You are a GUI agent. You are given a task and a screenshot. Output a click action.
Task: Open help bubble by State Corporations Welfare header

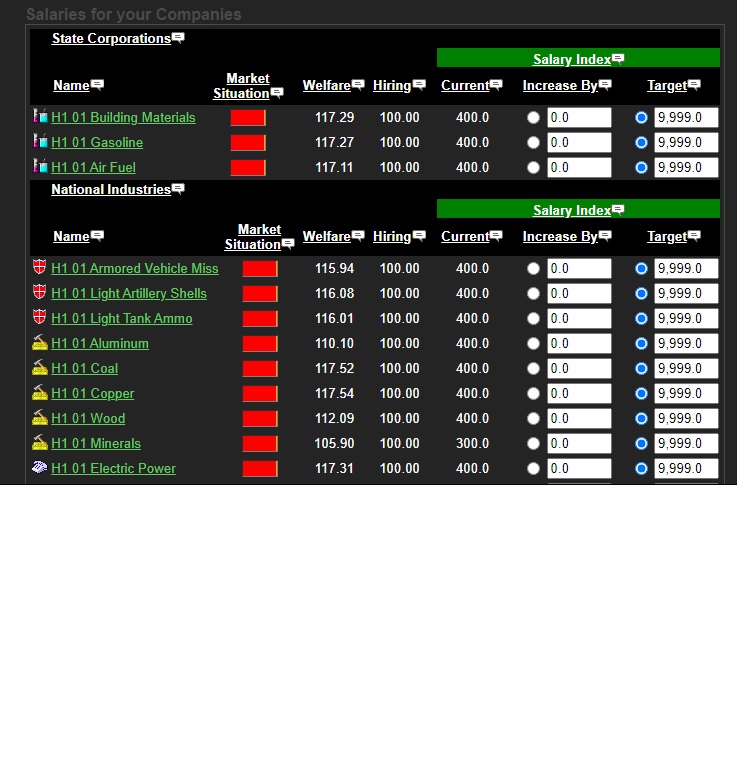358,85
